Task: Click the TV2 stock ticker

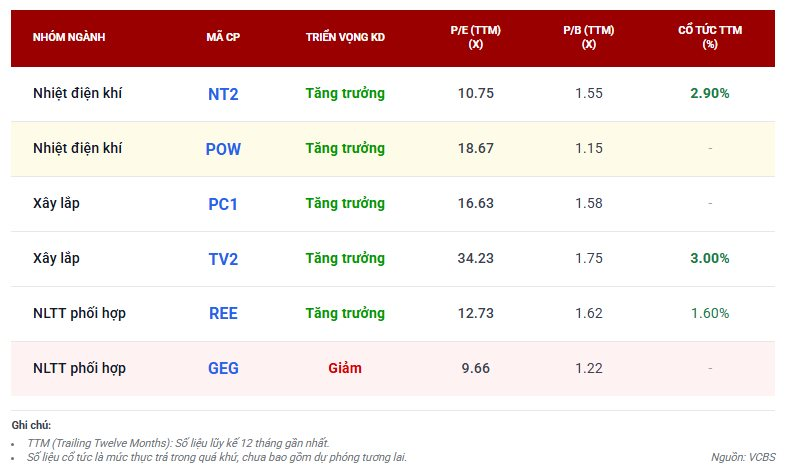Action: pos(223,258)
